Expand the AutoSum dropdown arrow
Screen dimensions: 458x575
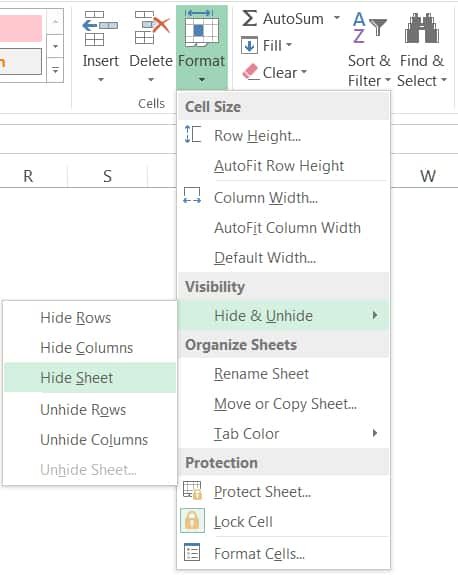337,18
